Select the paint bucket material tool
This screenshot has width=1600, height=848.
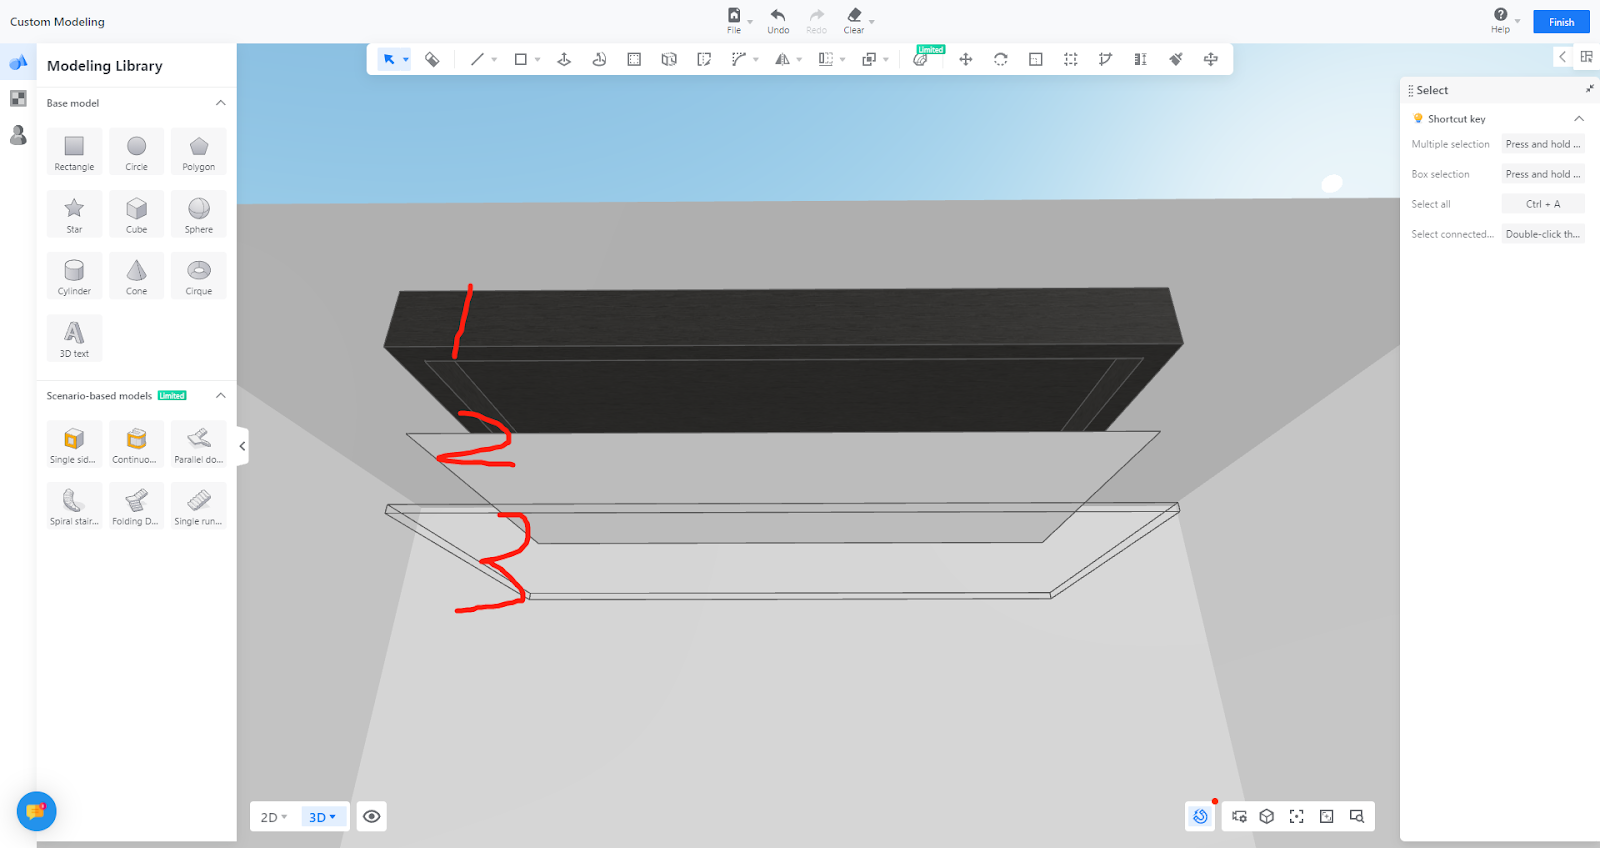pos(432,60)
